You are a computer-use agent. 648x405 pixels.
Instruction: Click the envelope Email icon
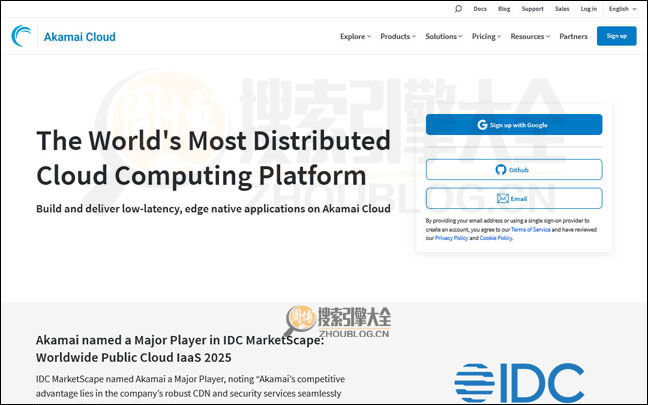(503, 198)
